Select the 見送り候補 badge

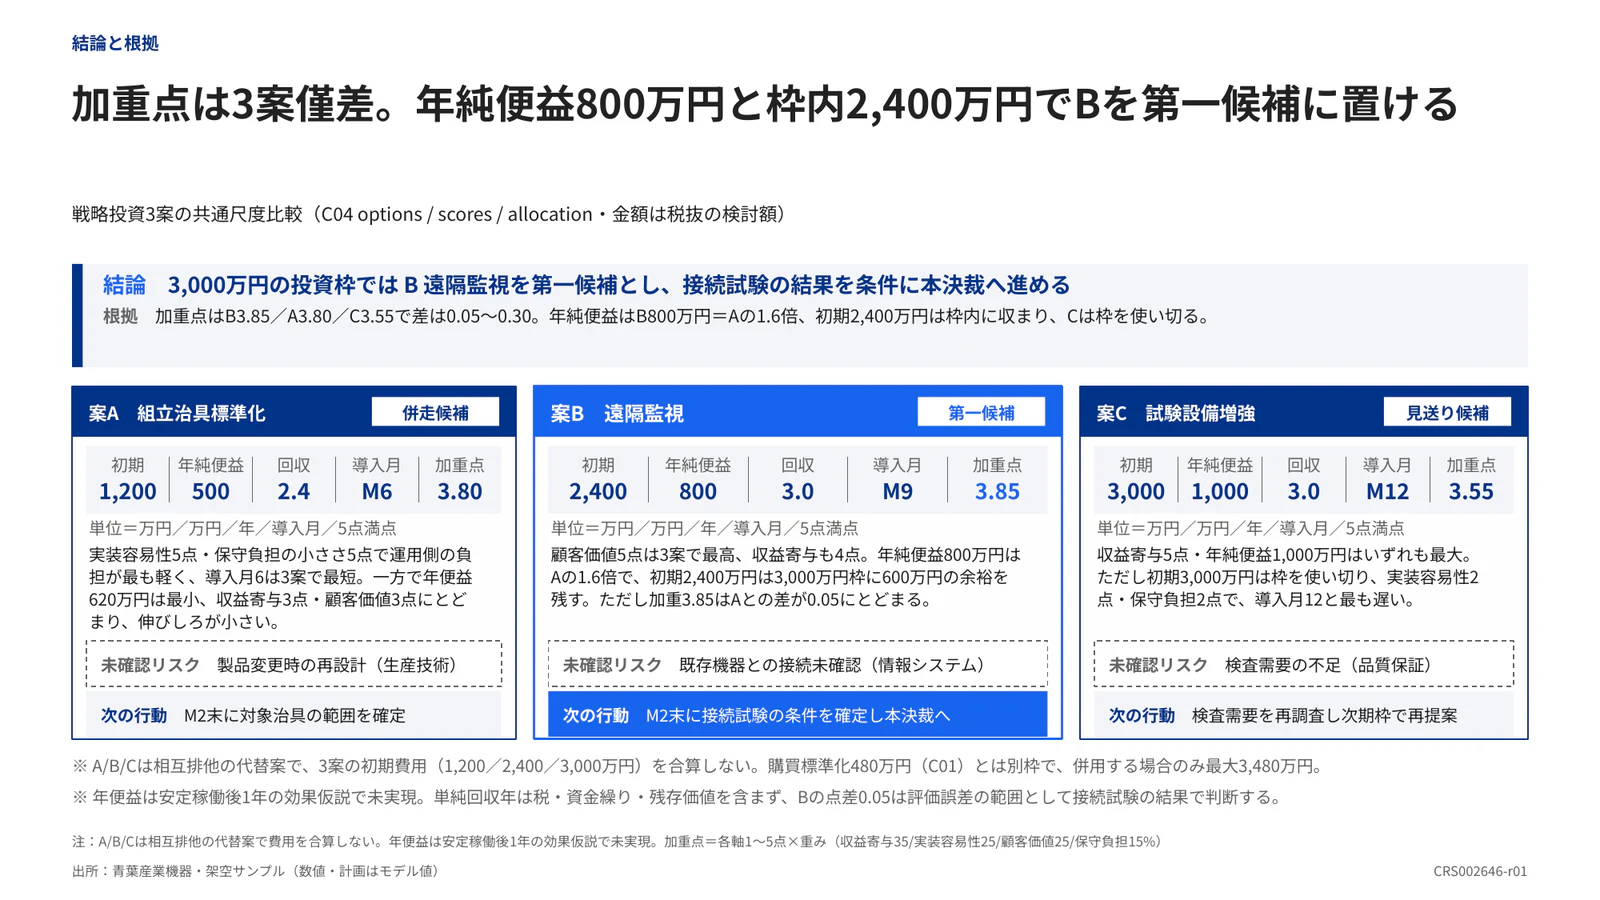[1447, 412]
